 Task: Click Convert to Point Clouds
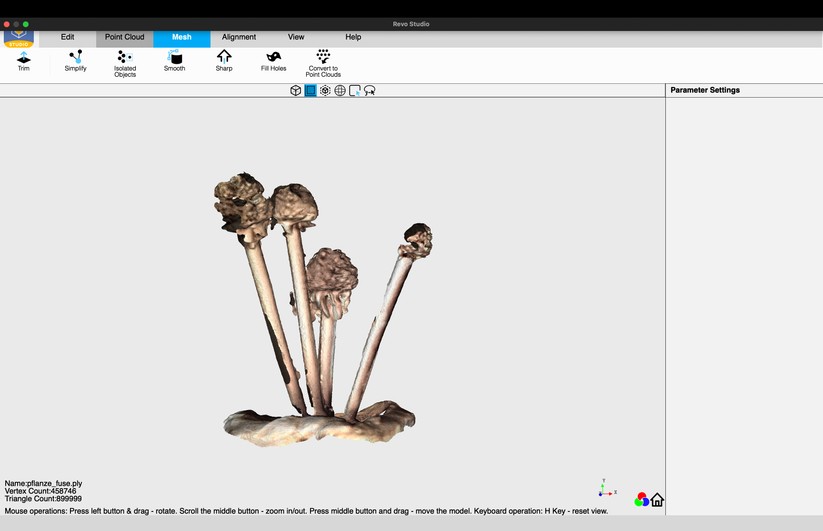[323, 63]
